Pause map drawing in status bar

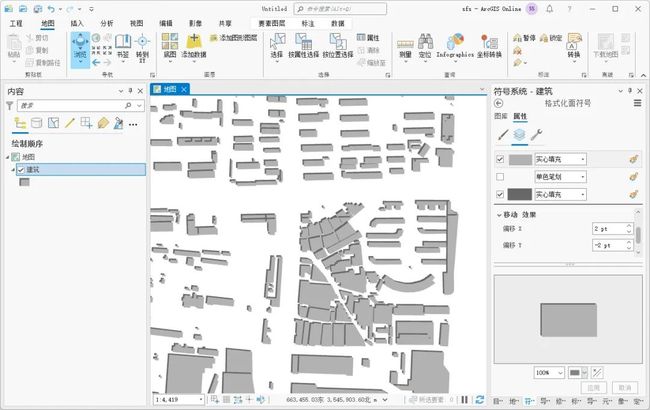(465, 400)
